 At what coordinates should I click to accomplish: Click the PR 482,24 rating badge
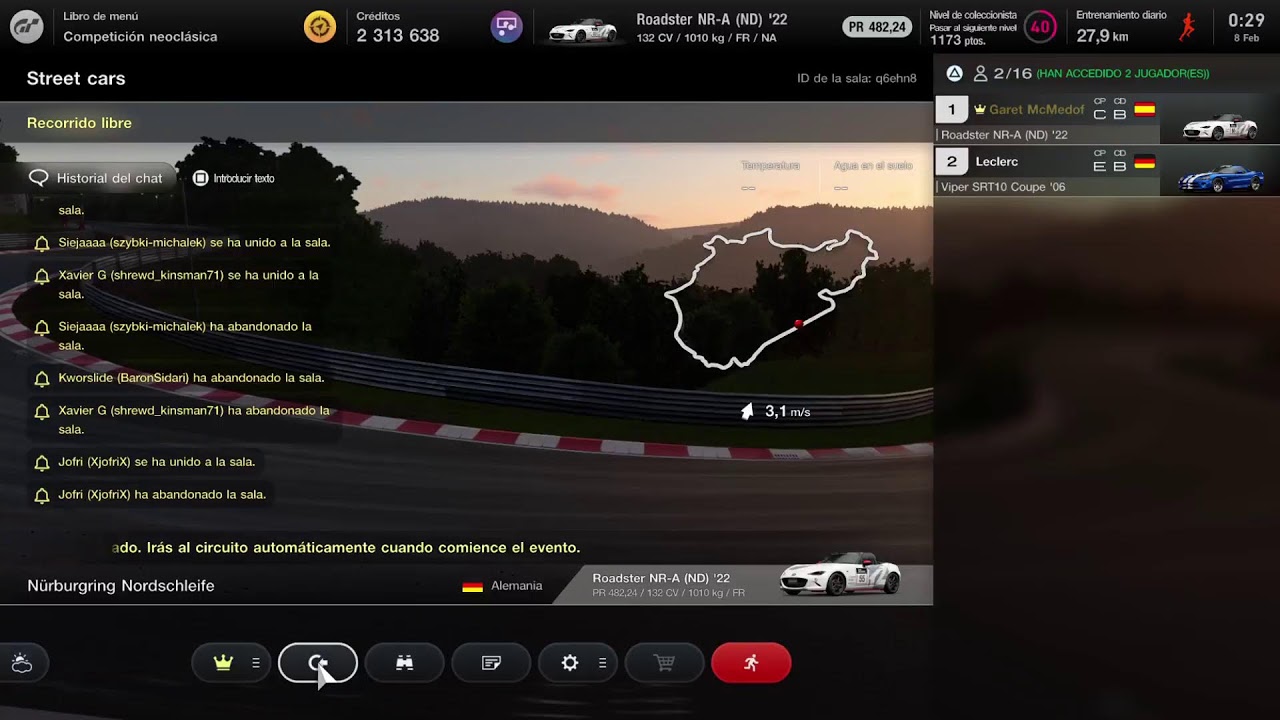pos(877,27)
